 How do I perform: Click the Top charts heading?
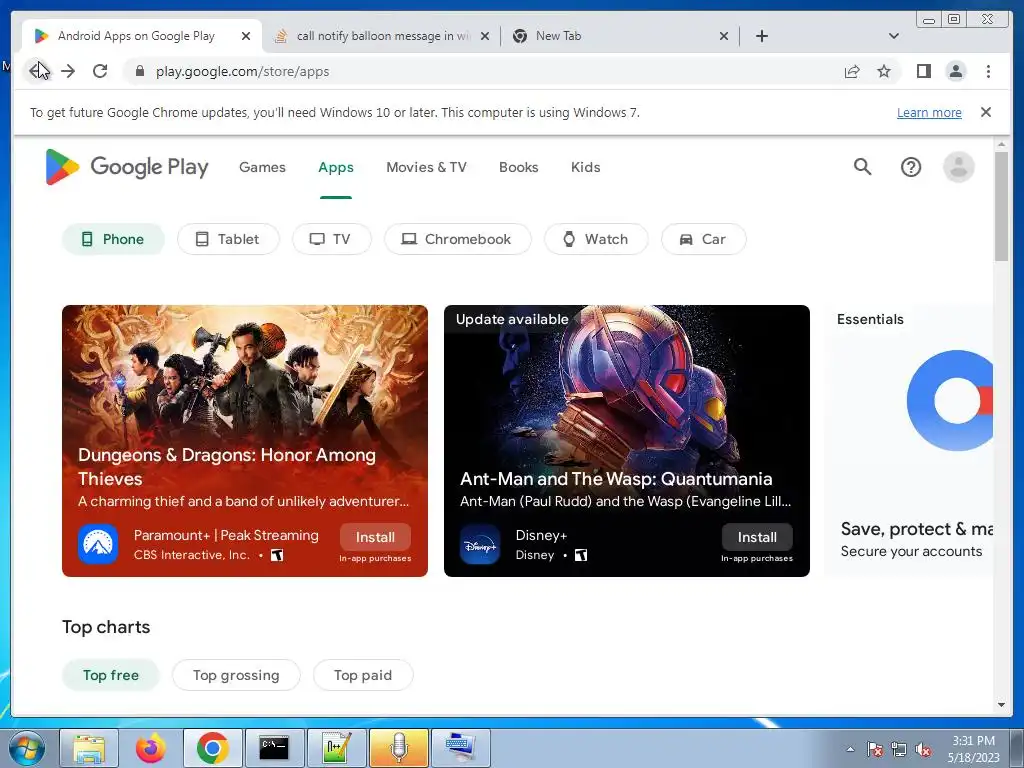click(x=106, y=627)
